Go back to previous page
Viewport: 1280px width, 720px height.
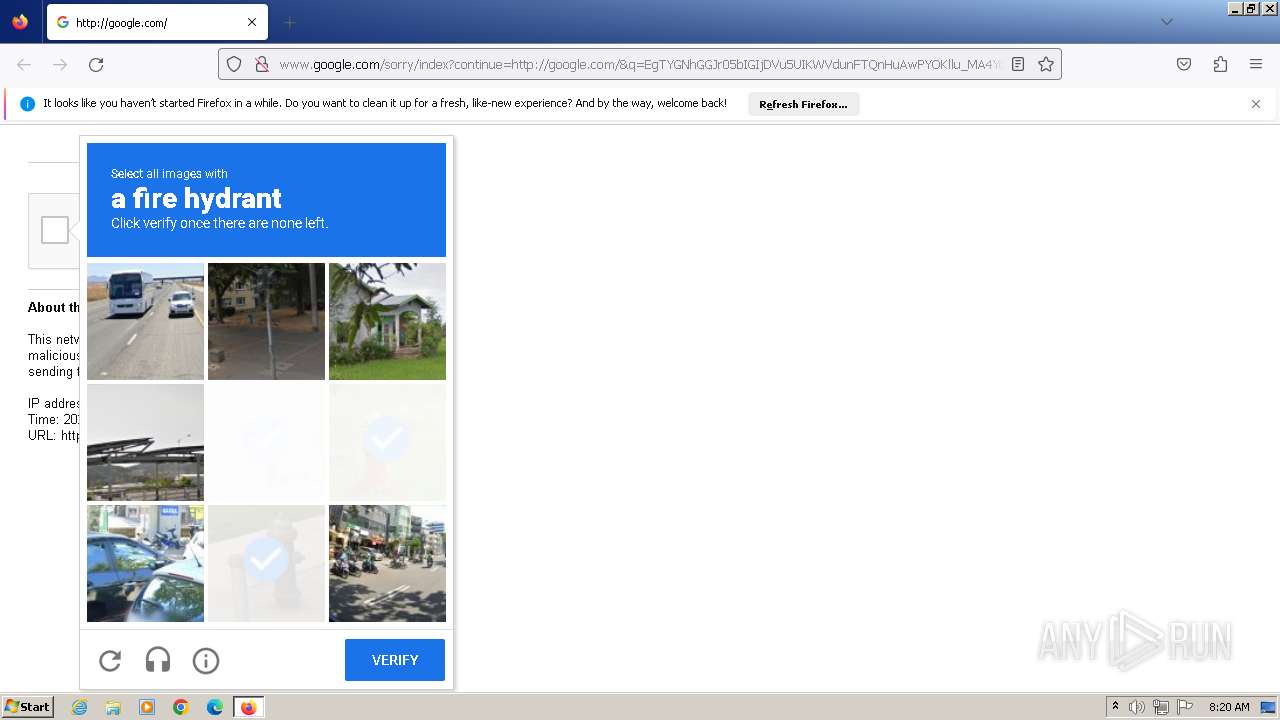(x=24, y=64)
